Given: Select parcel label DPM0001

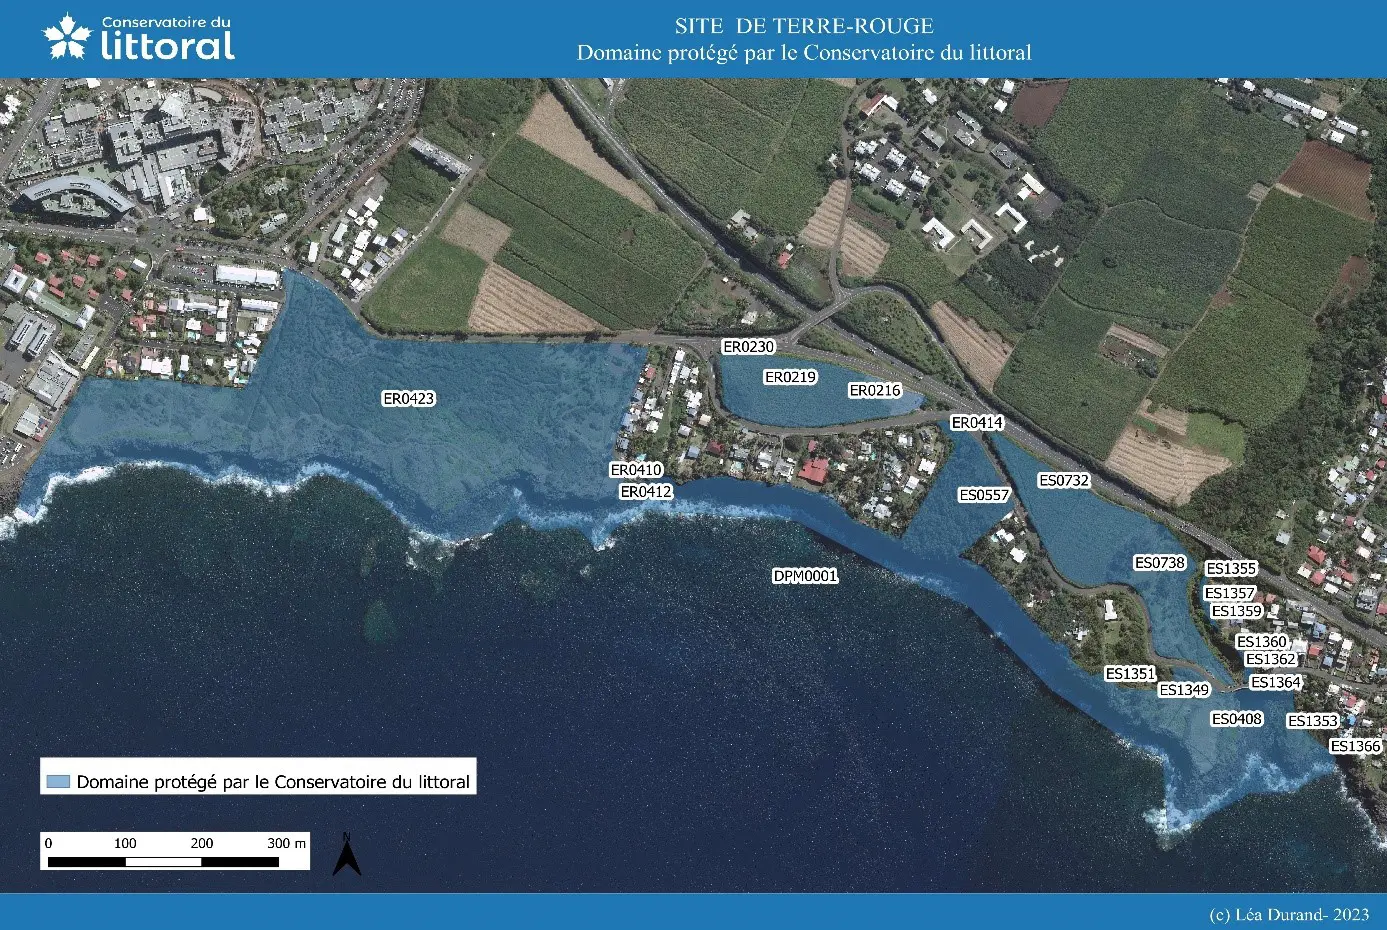Looking at the screenshot, I should click(805, 576).
